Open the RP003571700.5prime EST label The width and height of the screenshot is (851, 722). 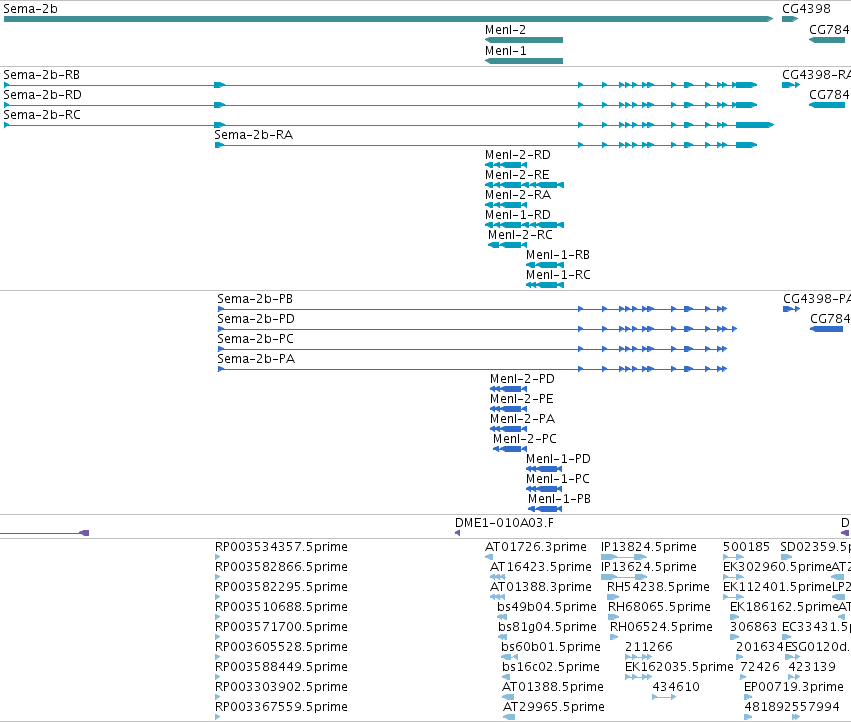(x=281, y=627)
